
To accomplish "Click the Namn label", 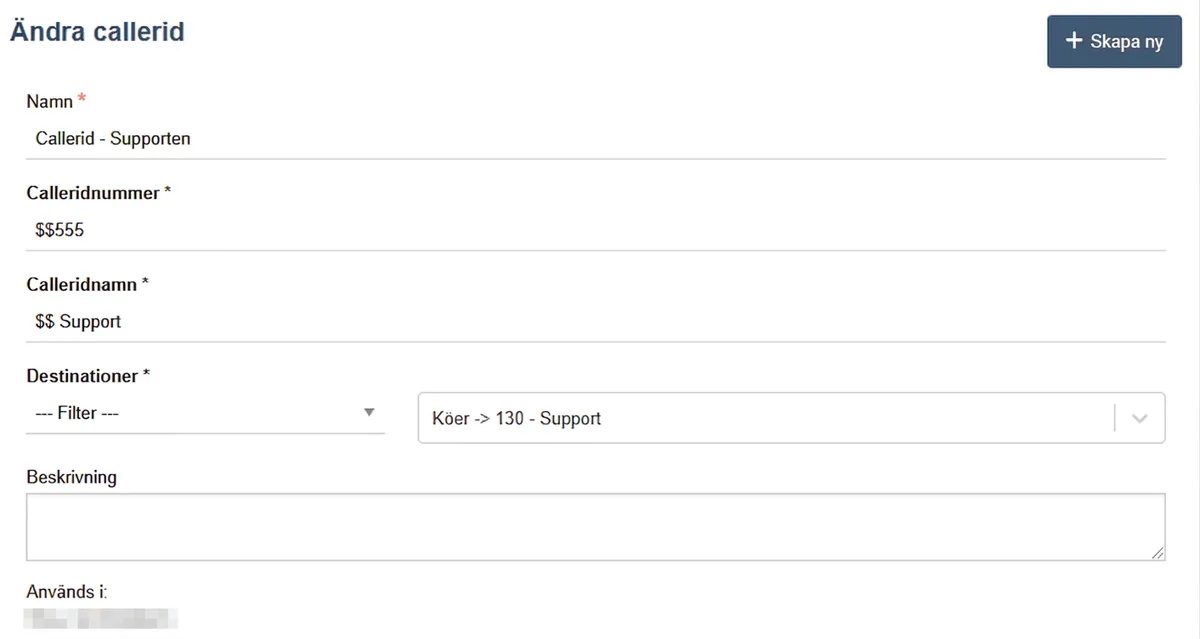I will coord(50,101).
